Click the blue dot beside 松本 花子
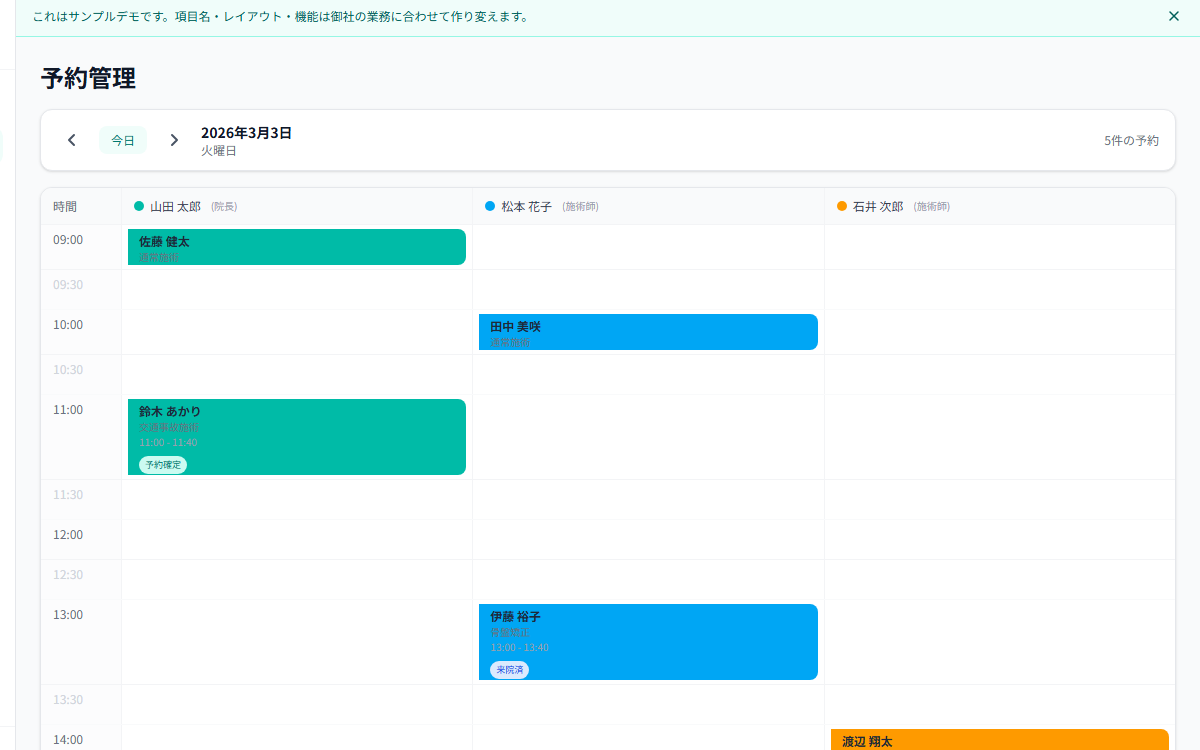Screen dimensions: 1200x750 click(490, 206)
